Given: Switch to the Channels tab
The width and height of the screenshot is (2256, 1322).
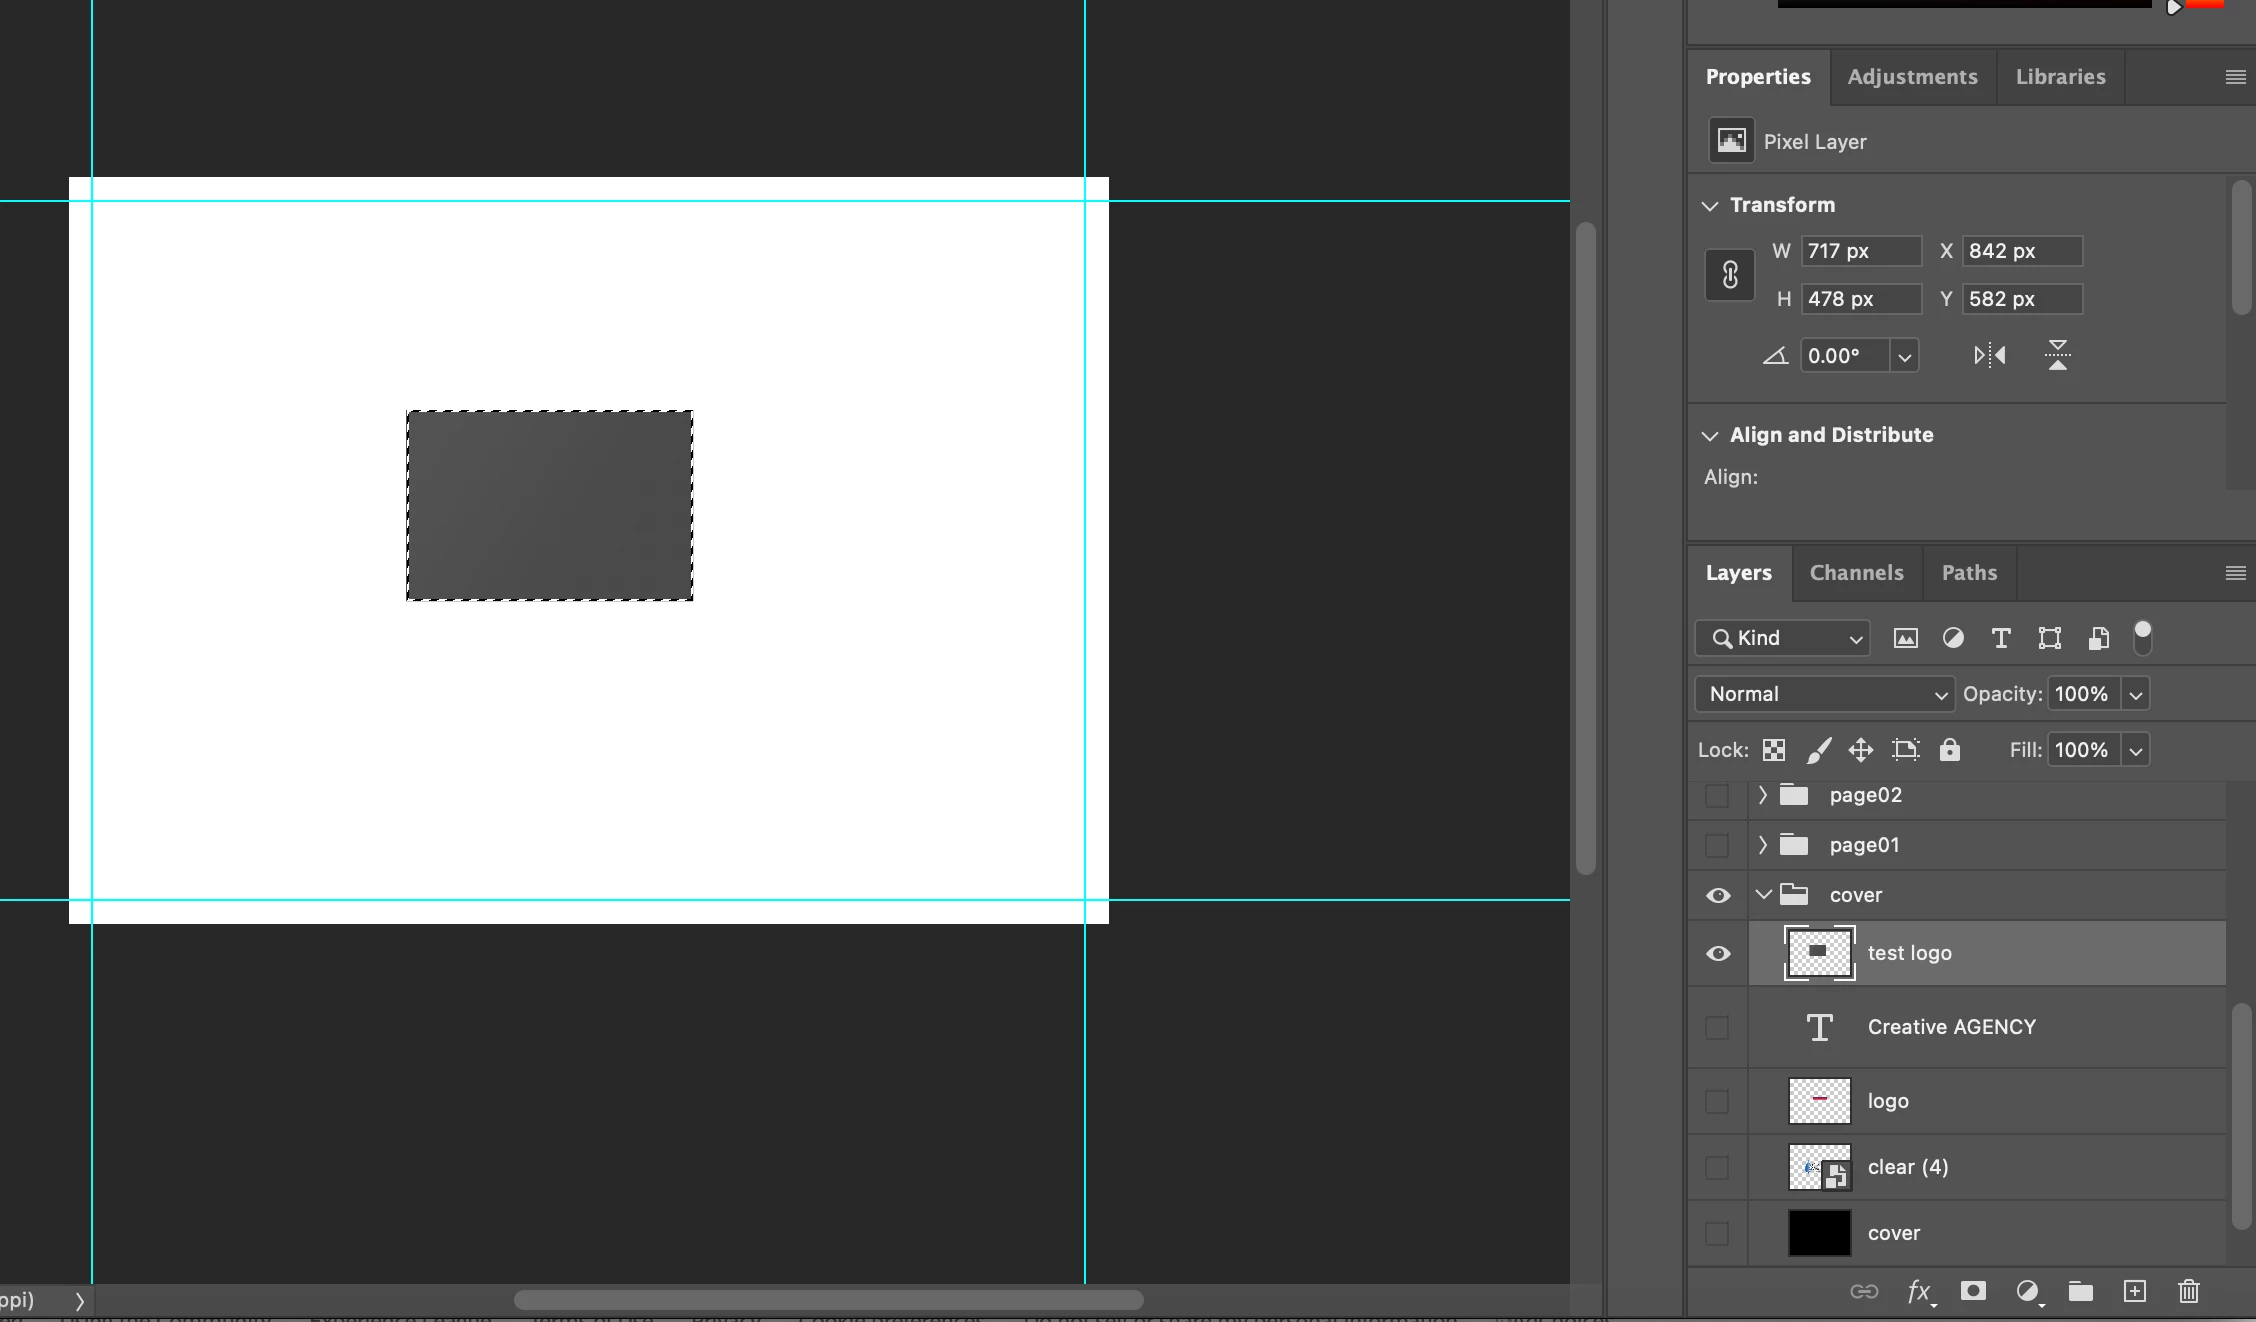Looking at the screenshot, I should (1856, 573).
